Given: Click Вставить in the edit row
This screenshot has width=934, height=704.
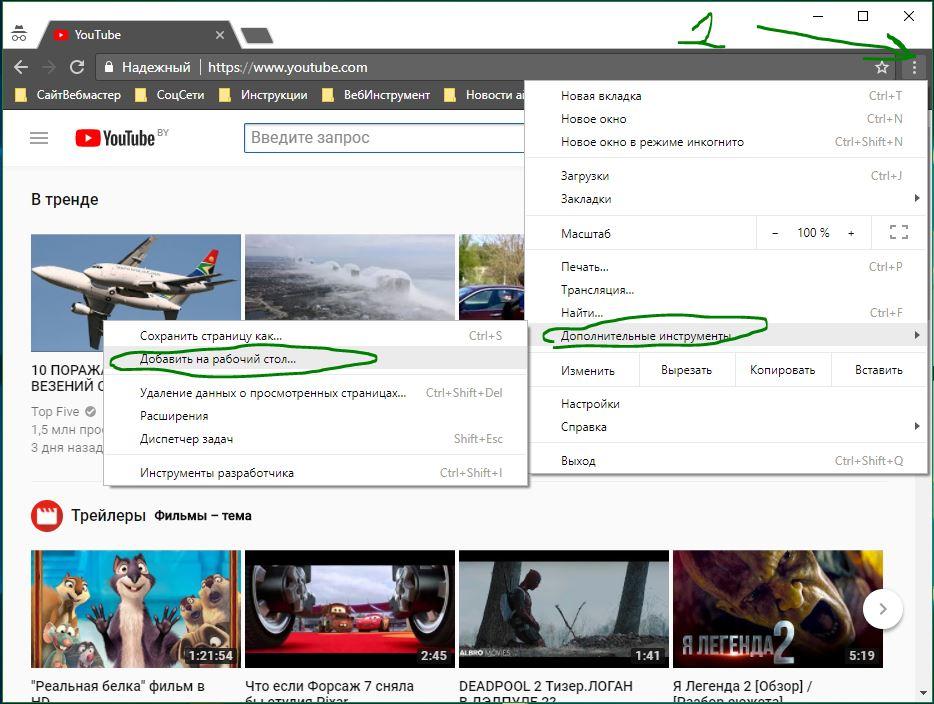Looking at the screenshot, I should point(879,370).
